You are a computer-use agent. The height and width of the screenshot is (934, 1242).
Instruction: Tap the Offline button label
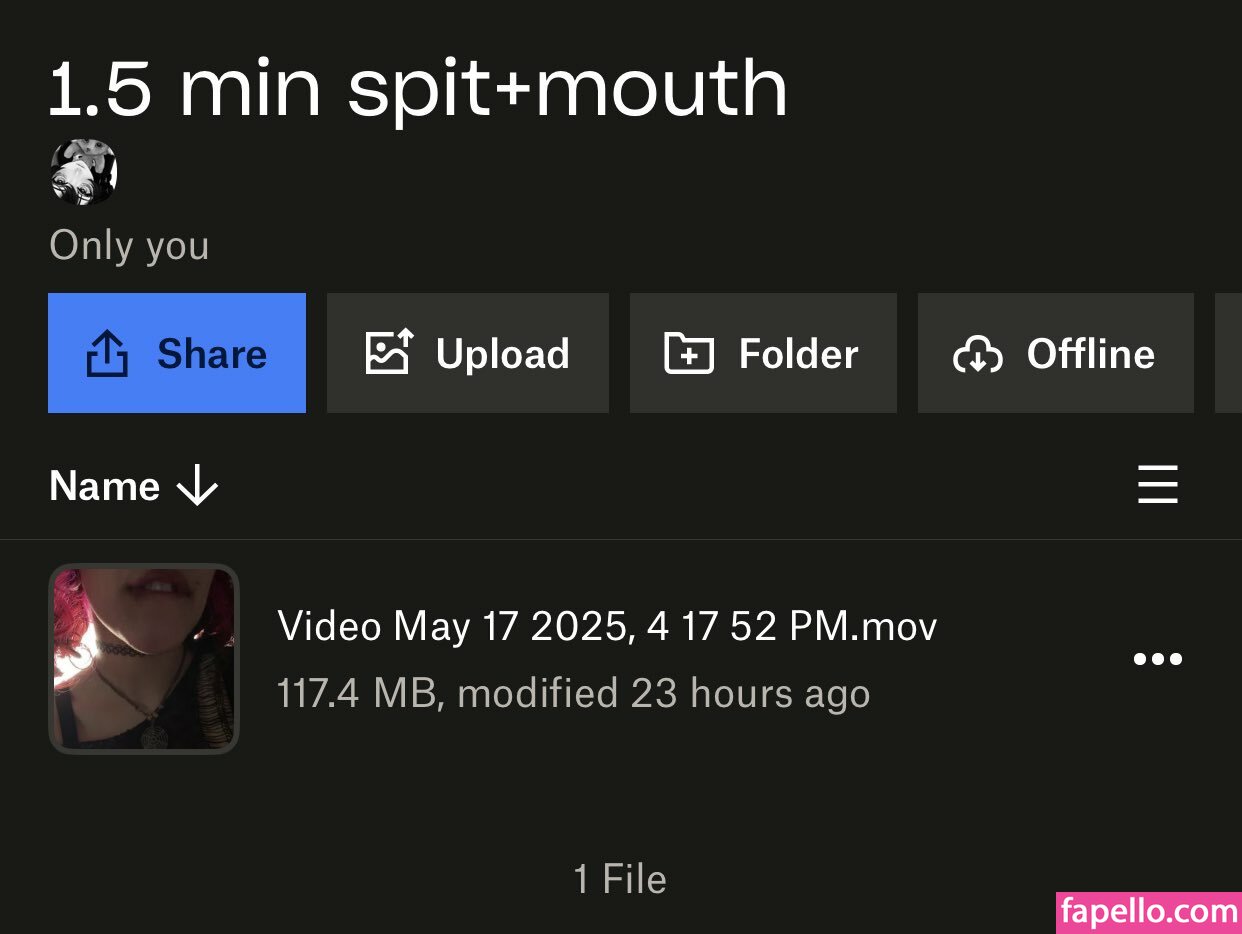pos(1090,354)
